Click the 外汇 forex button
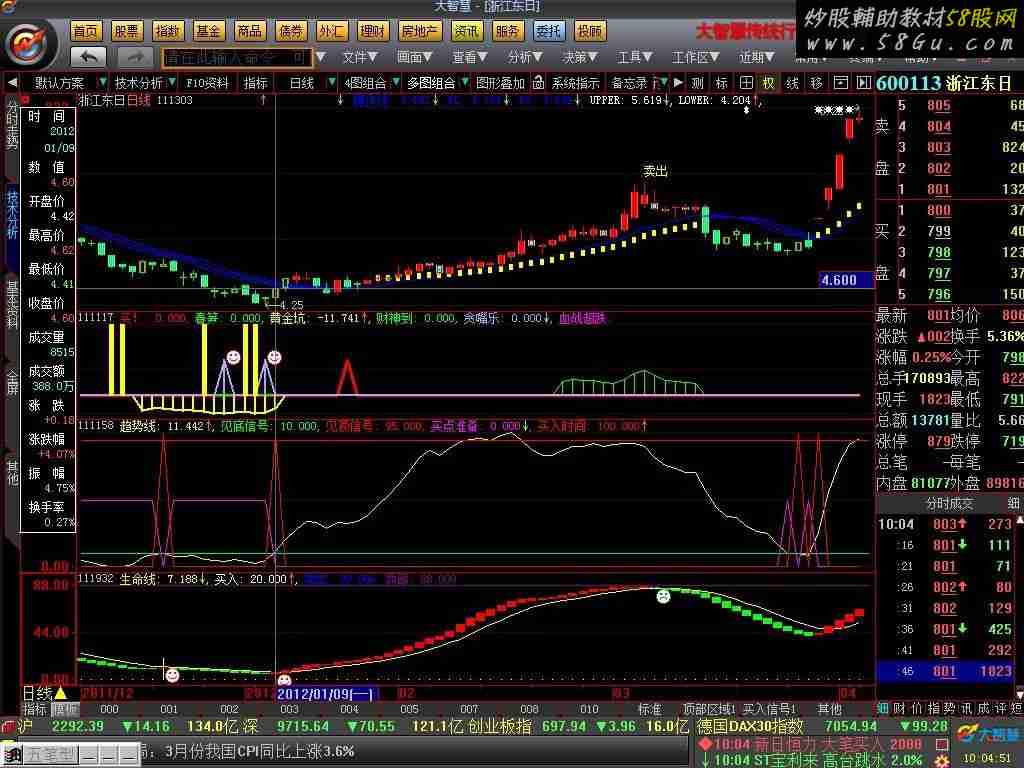1024x768 pixels. [332, 31]
